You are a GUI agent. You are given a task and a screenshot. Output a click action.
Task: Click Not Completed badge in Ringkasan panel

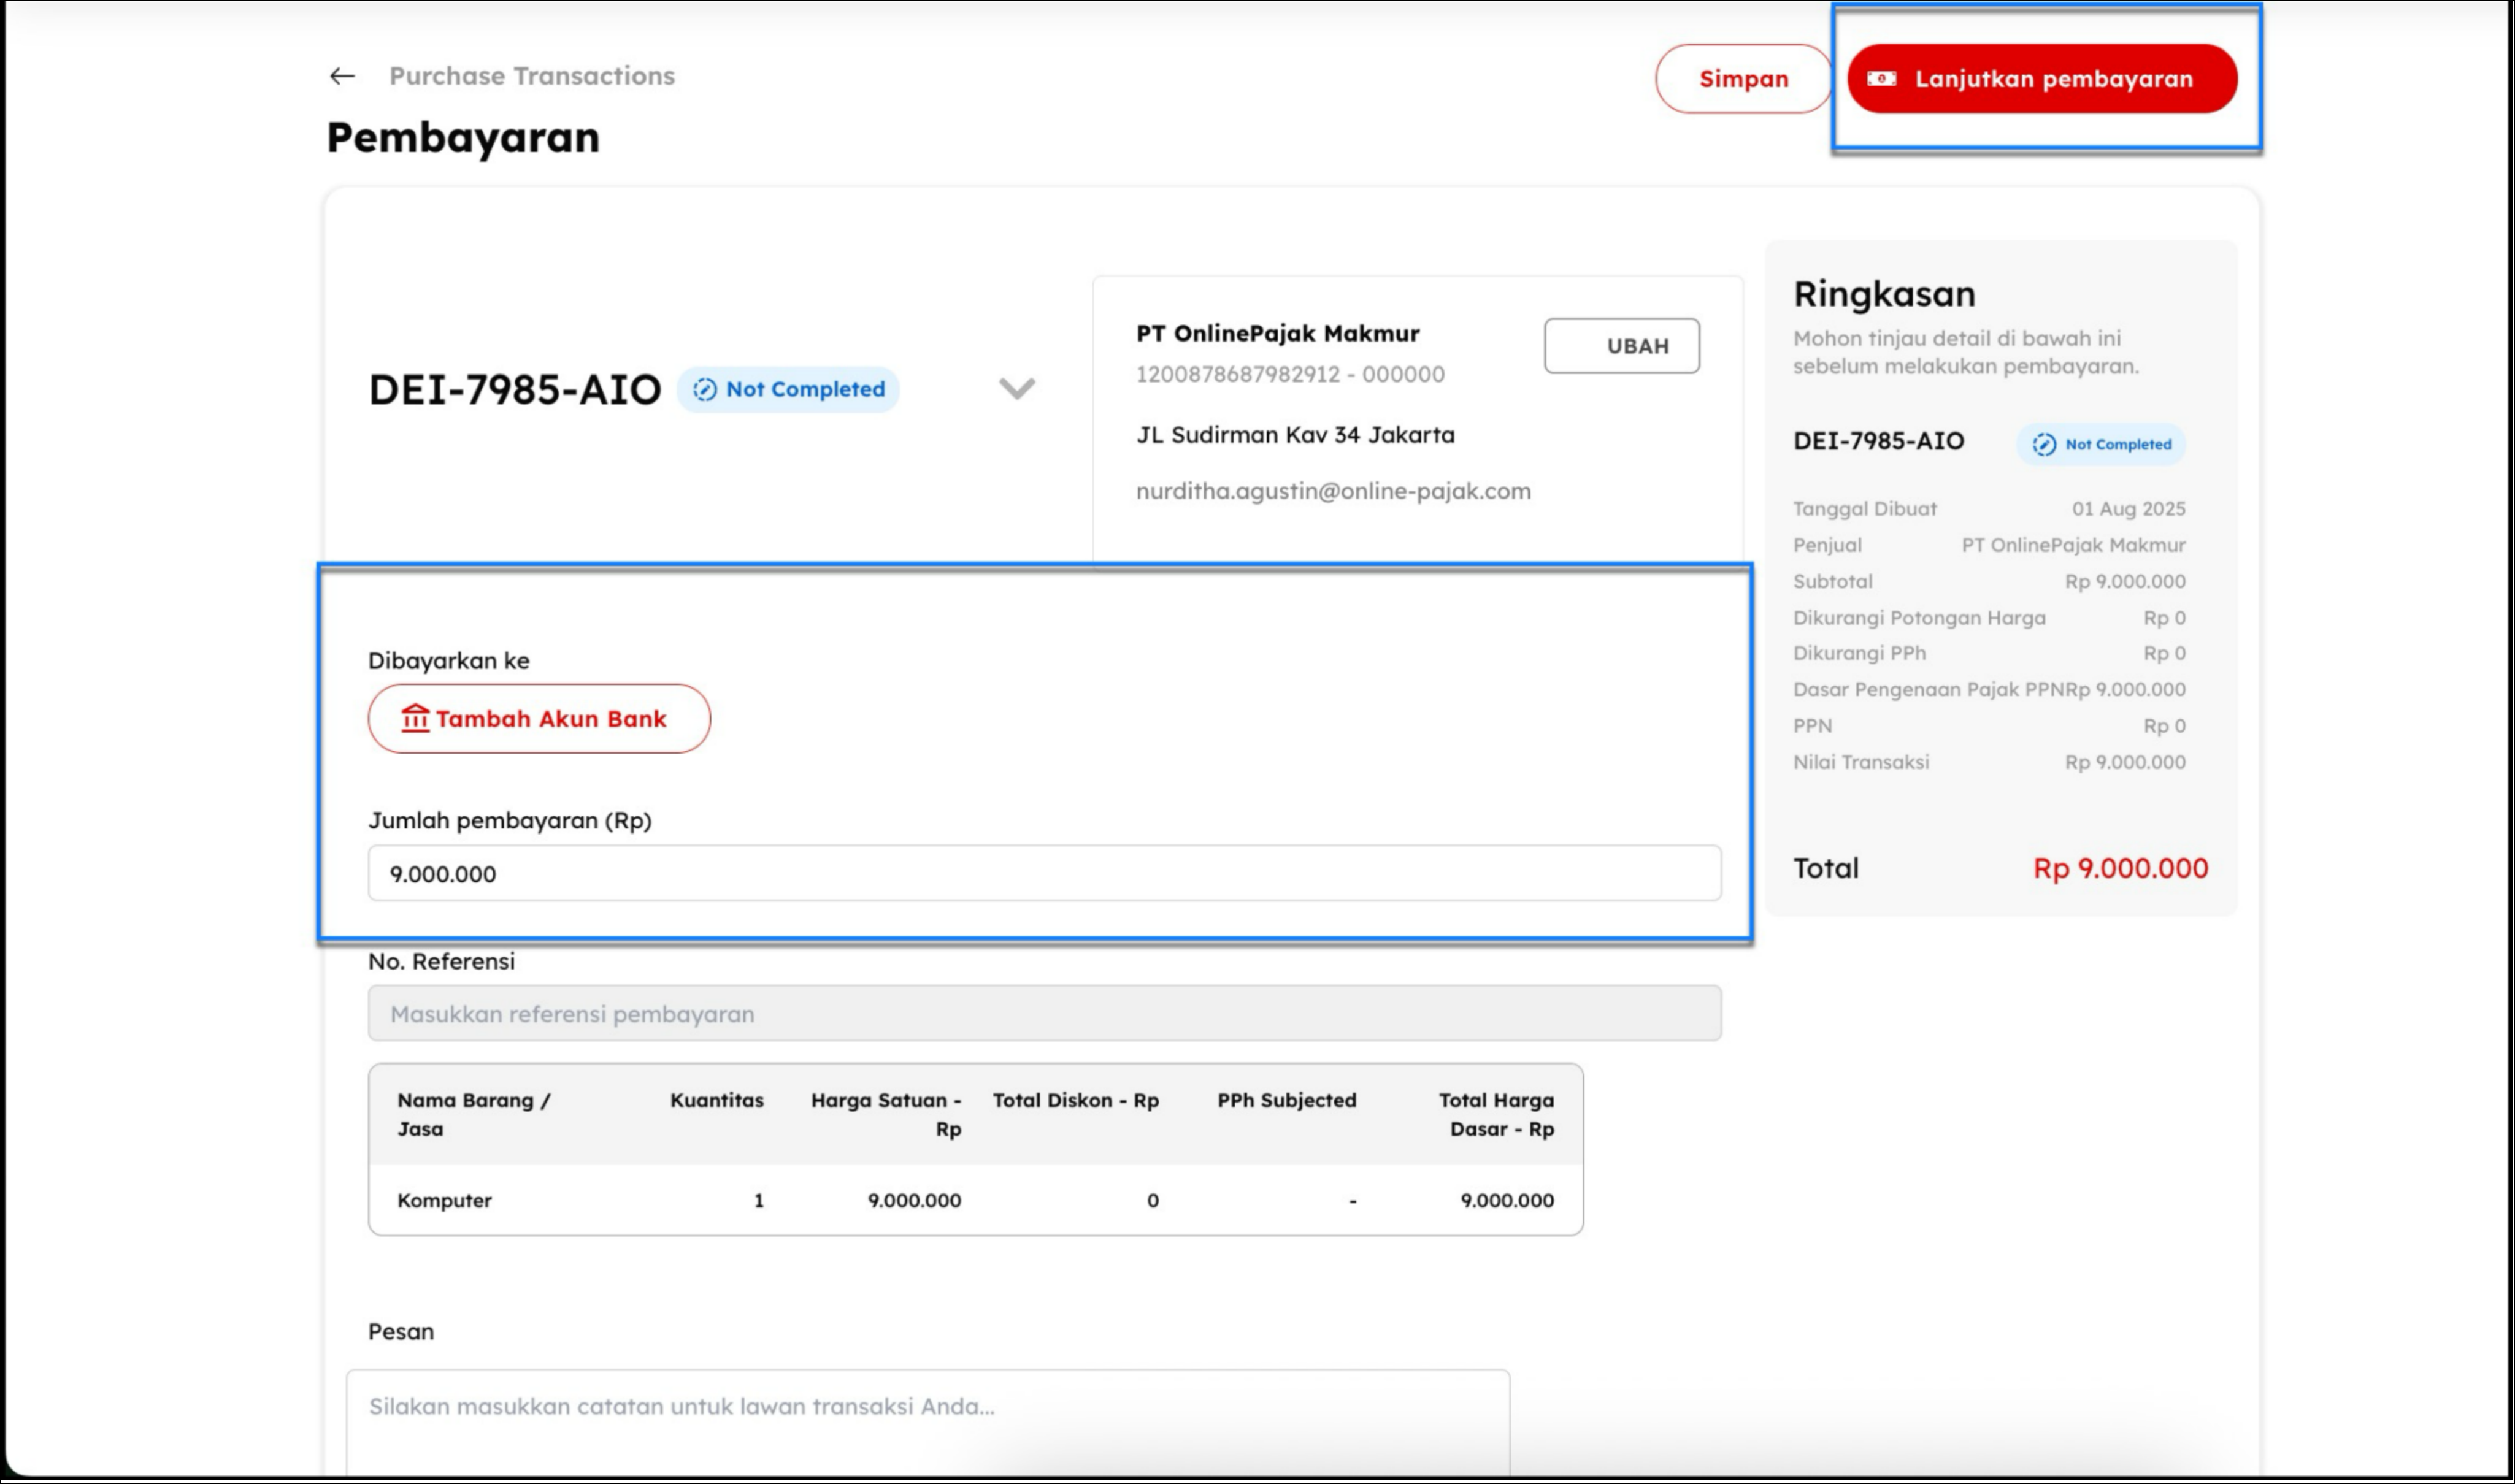tap(2101, 444)
